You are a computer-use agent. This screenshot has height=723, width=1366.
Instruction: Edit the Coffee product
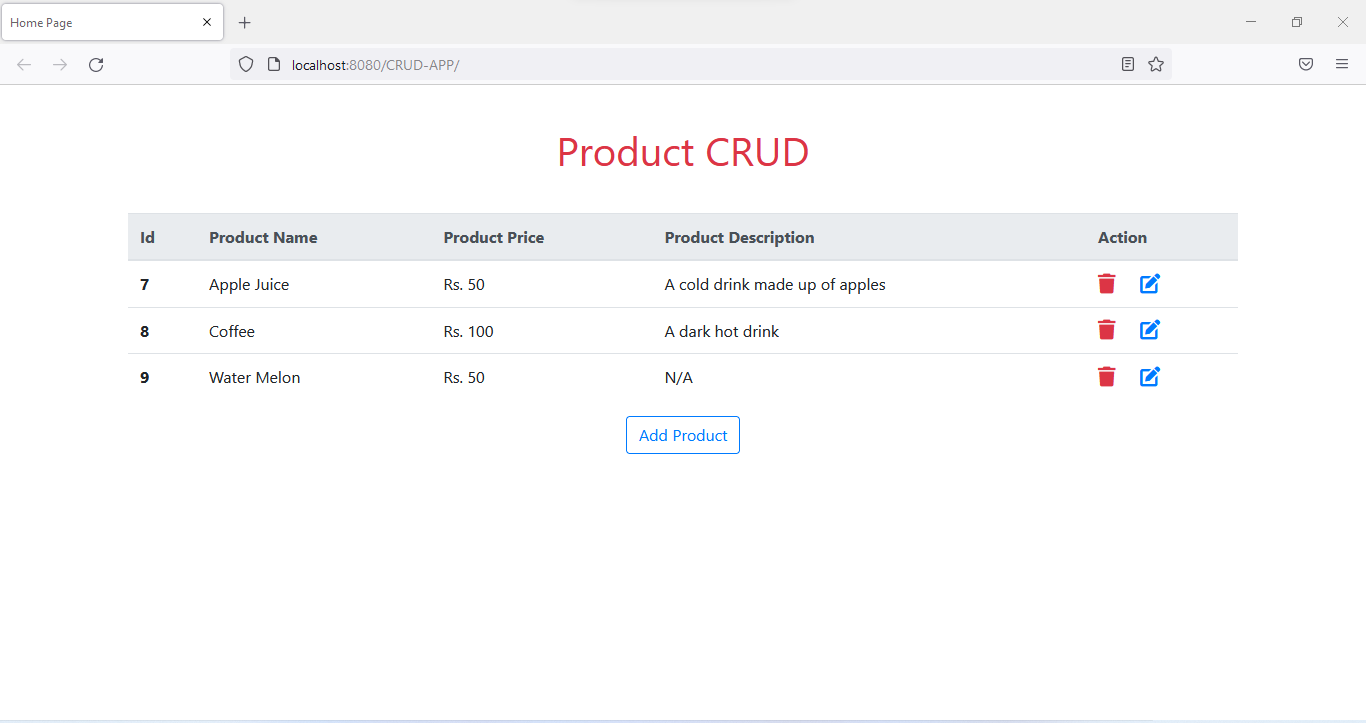pyautogui.click(x=1150, y=330)
